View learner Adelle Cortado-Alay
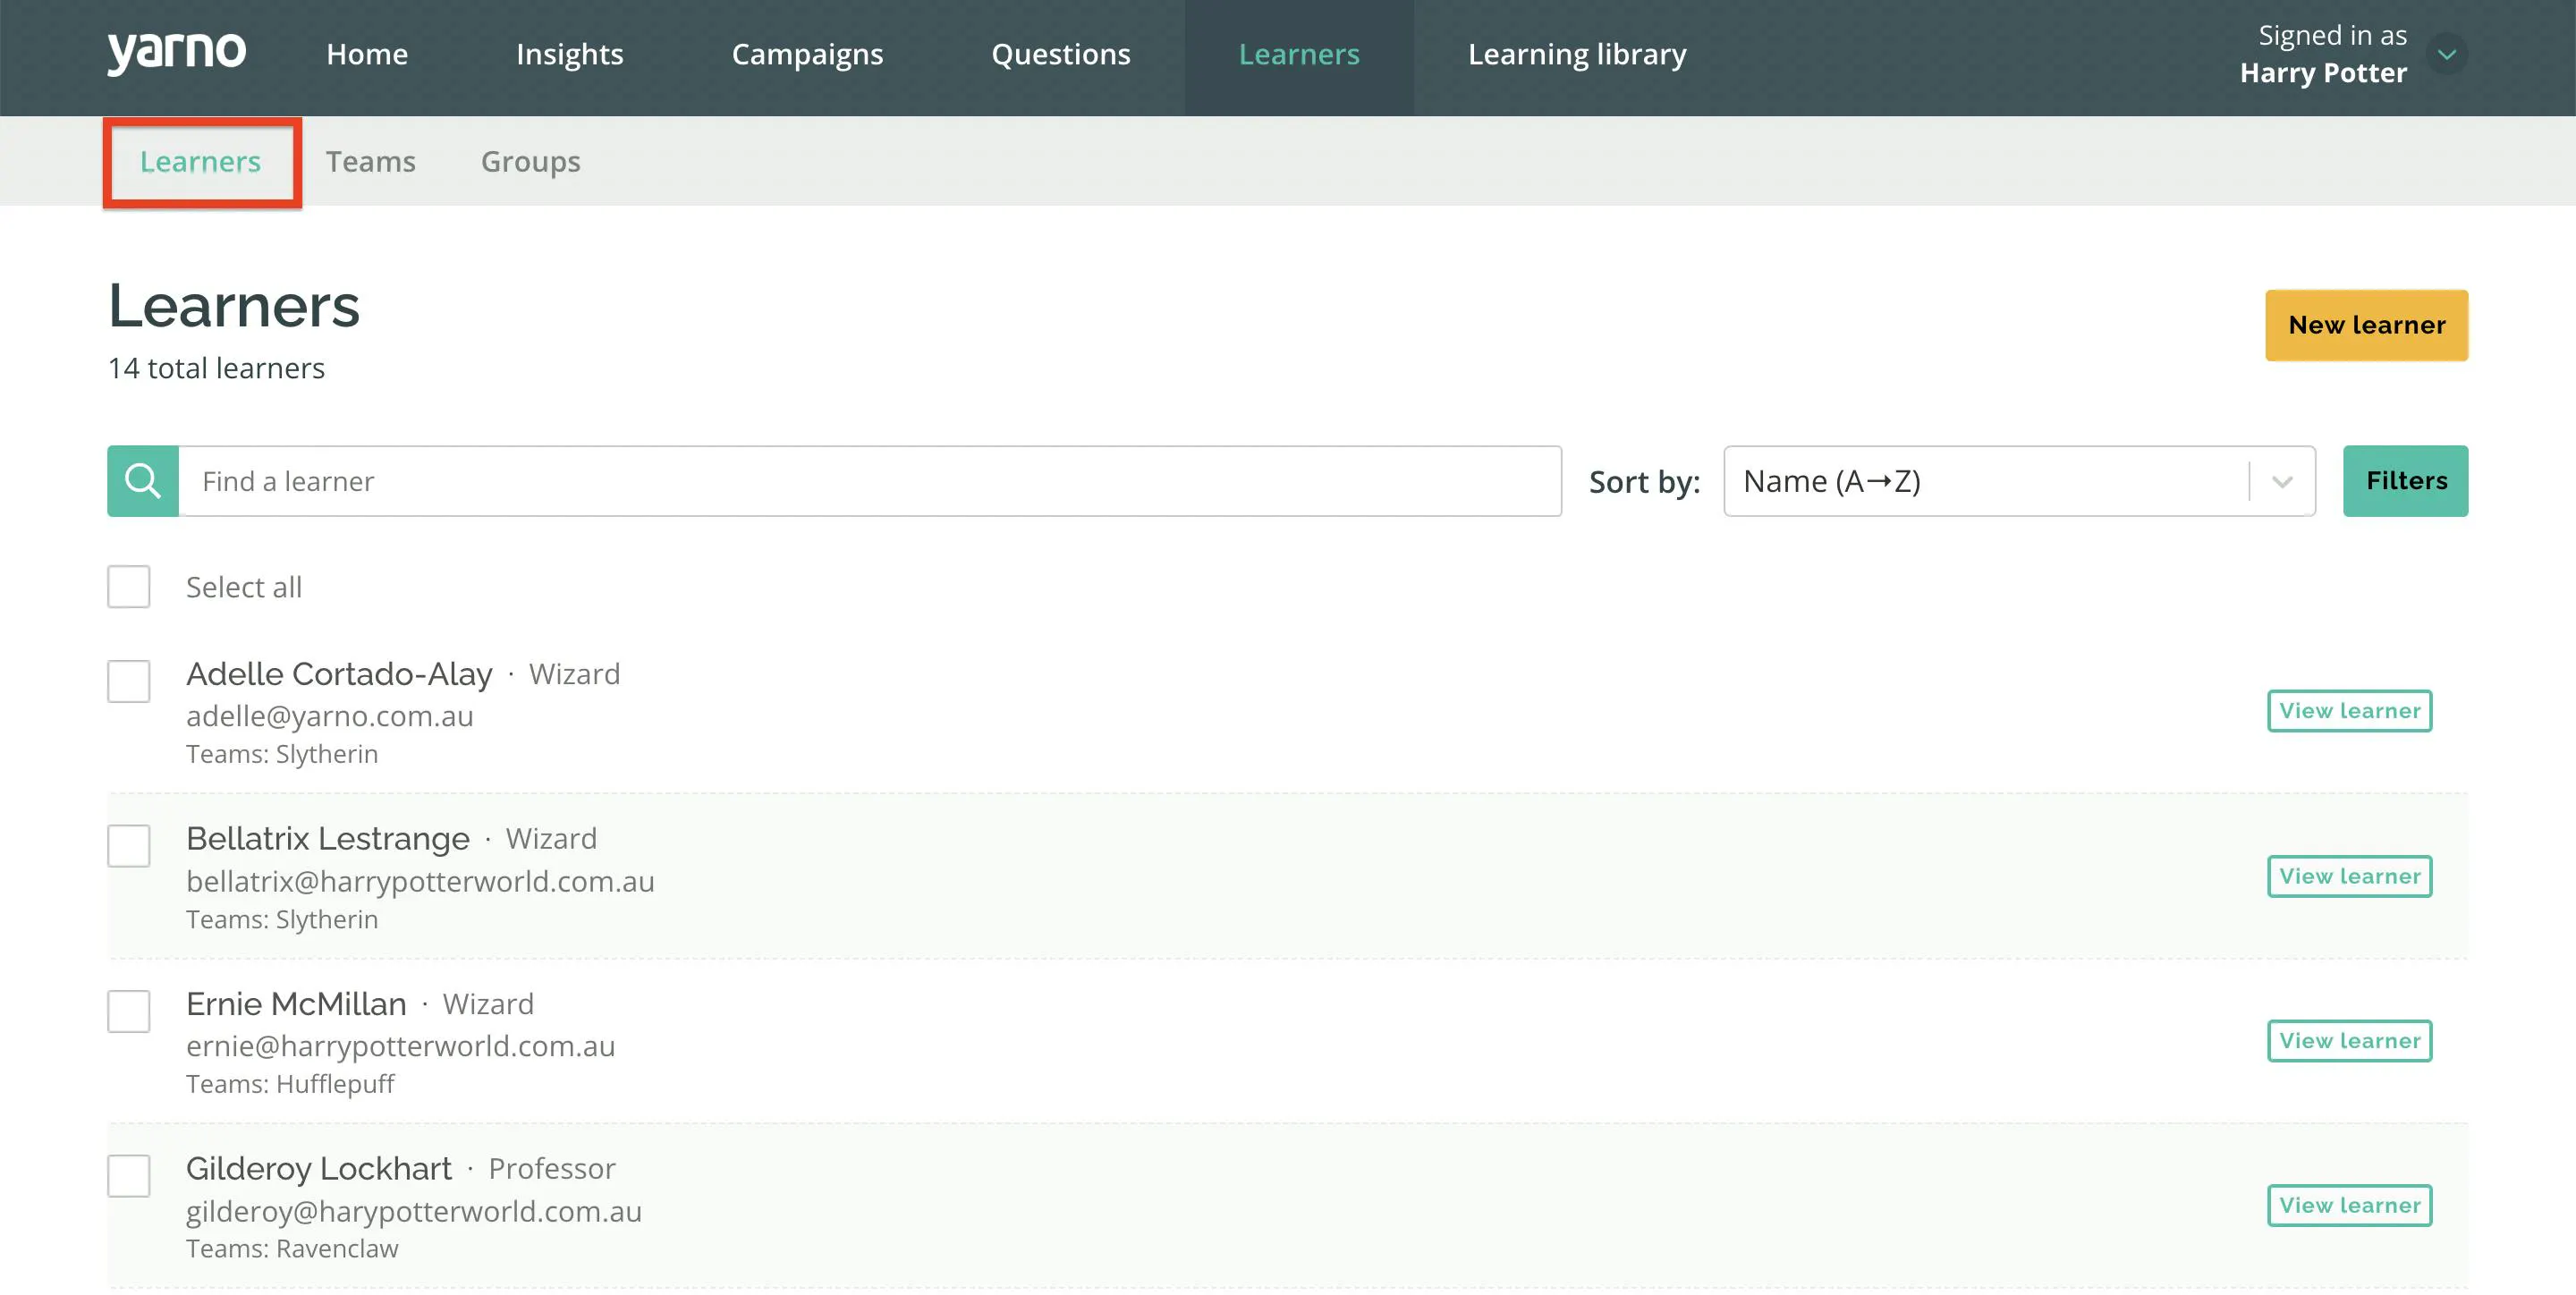The width and height of the screenshot is (2576, 1295). (2349, 711)
